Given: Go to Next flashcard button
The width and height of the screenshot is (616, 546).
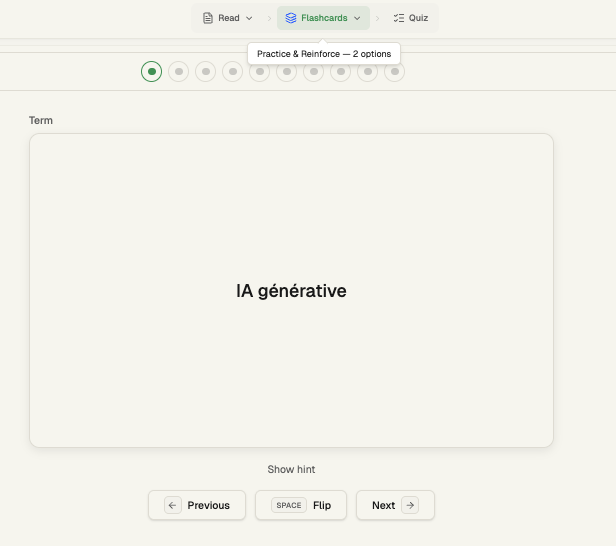Looking at the screenshot, I should pyautogui.click(x=395, y=505).
